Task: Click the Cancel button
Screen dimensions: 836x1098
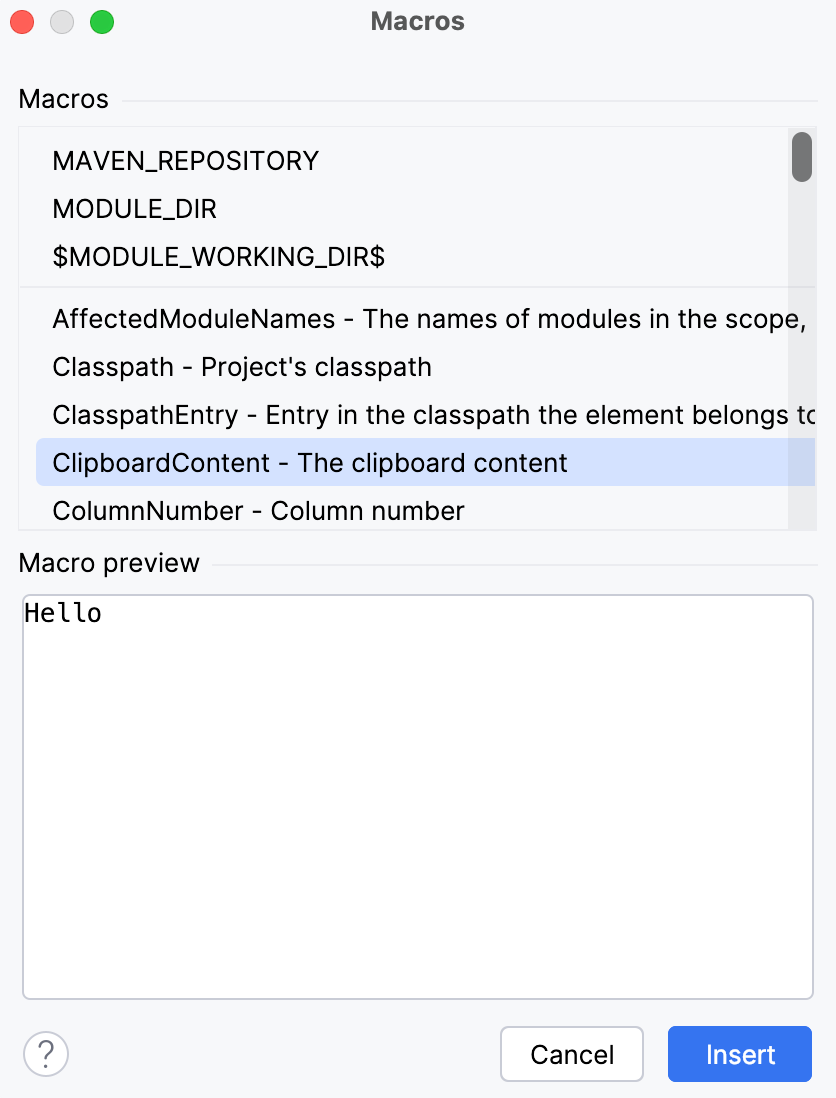Action: (x=571, y=1053)
